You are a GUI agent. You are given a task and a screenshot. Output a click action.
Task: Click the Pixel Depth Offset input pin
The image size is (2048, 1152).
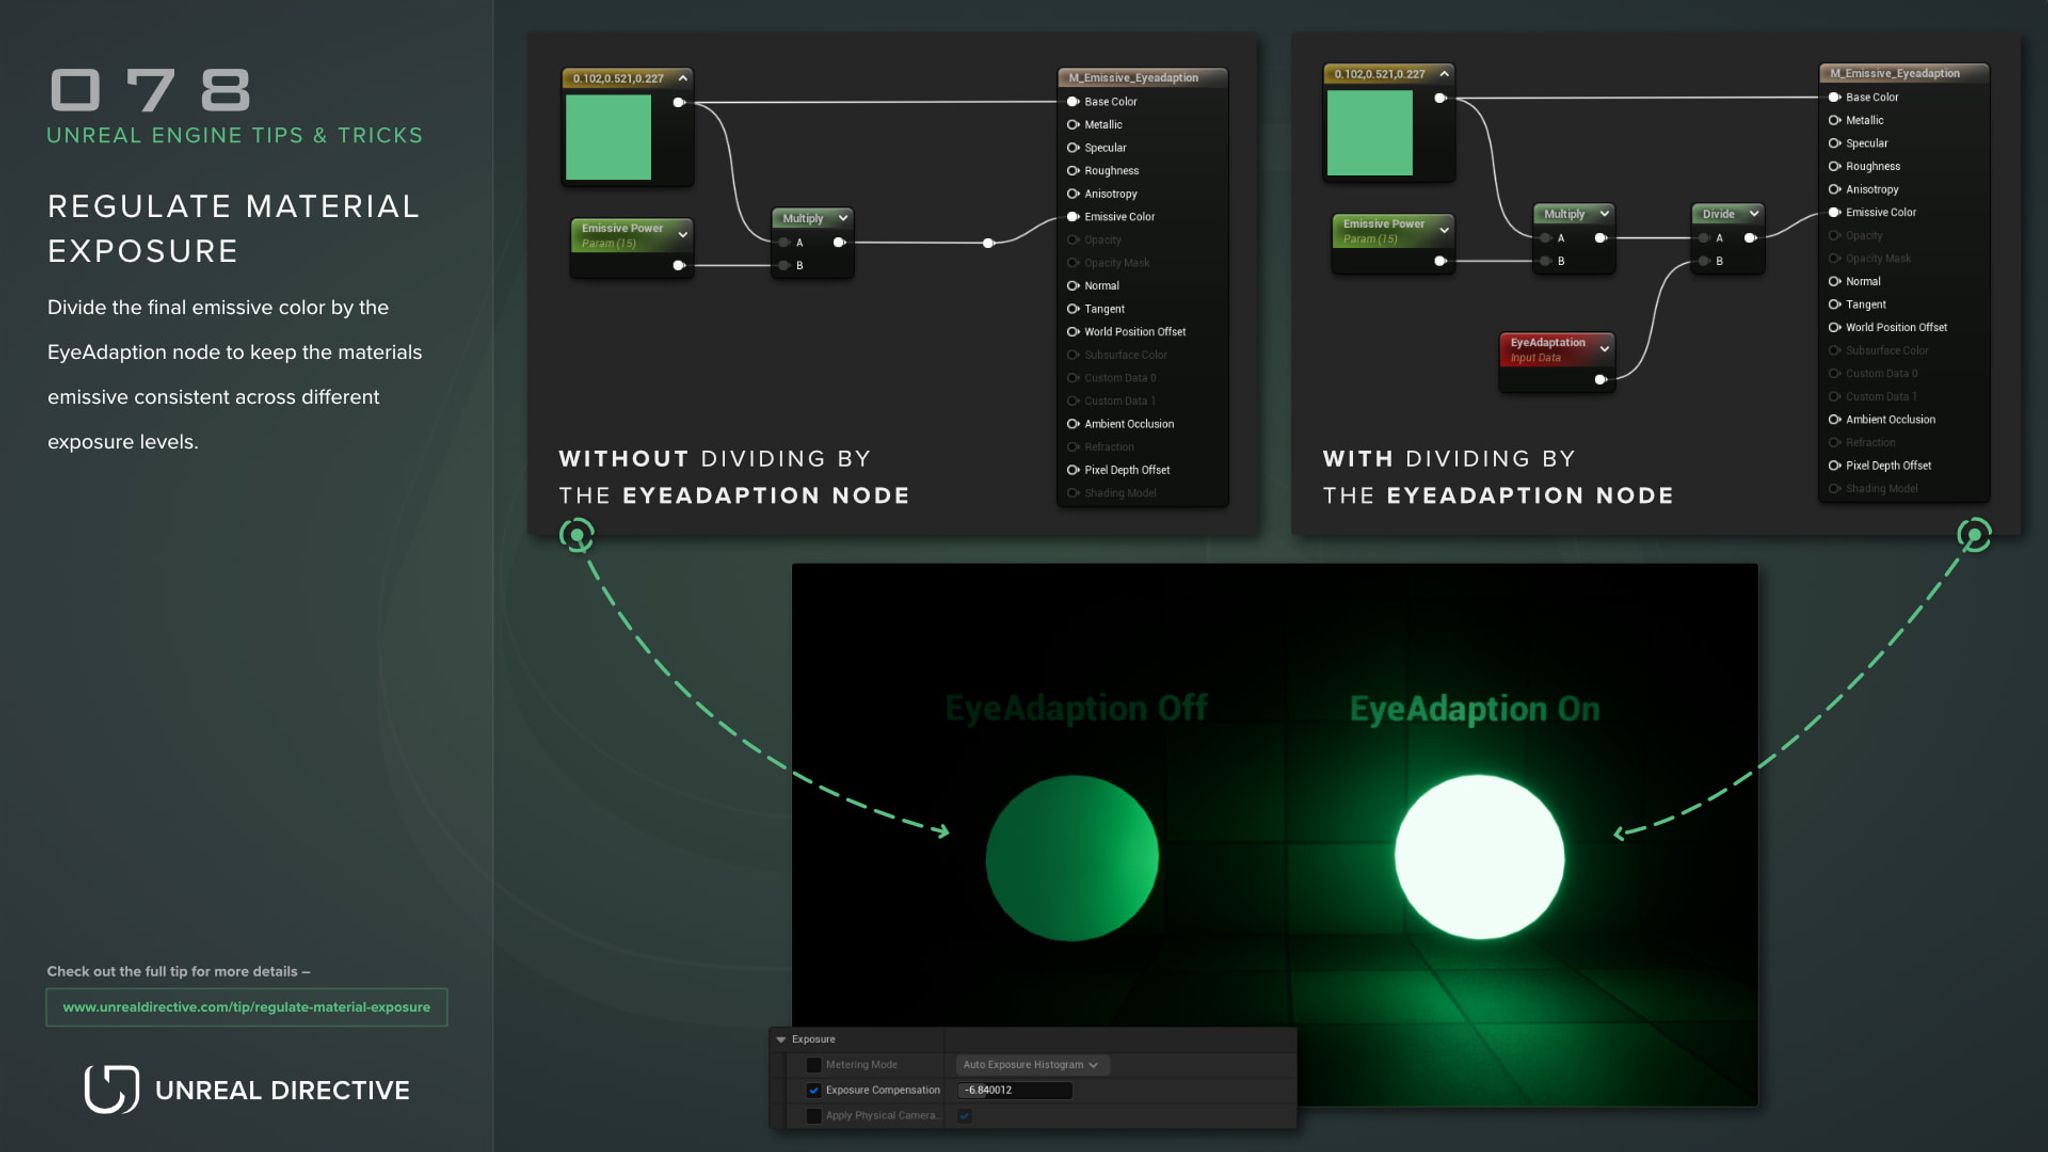click(1074, 469)
